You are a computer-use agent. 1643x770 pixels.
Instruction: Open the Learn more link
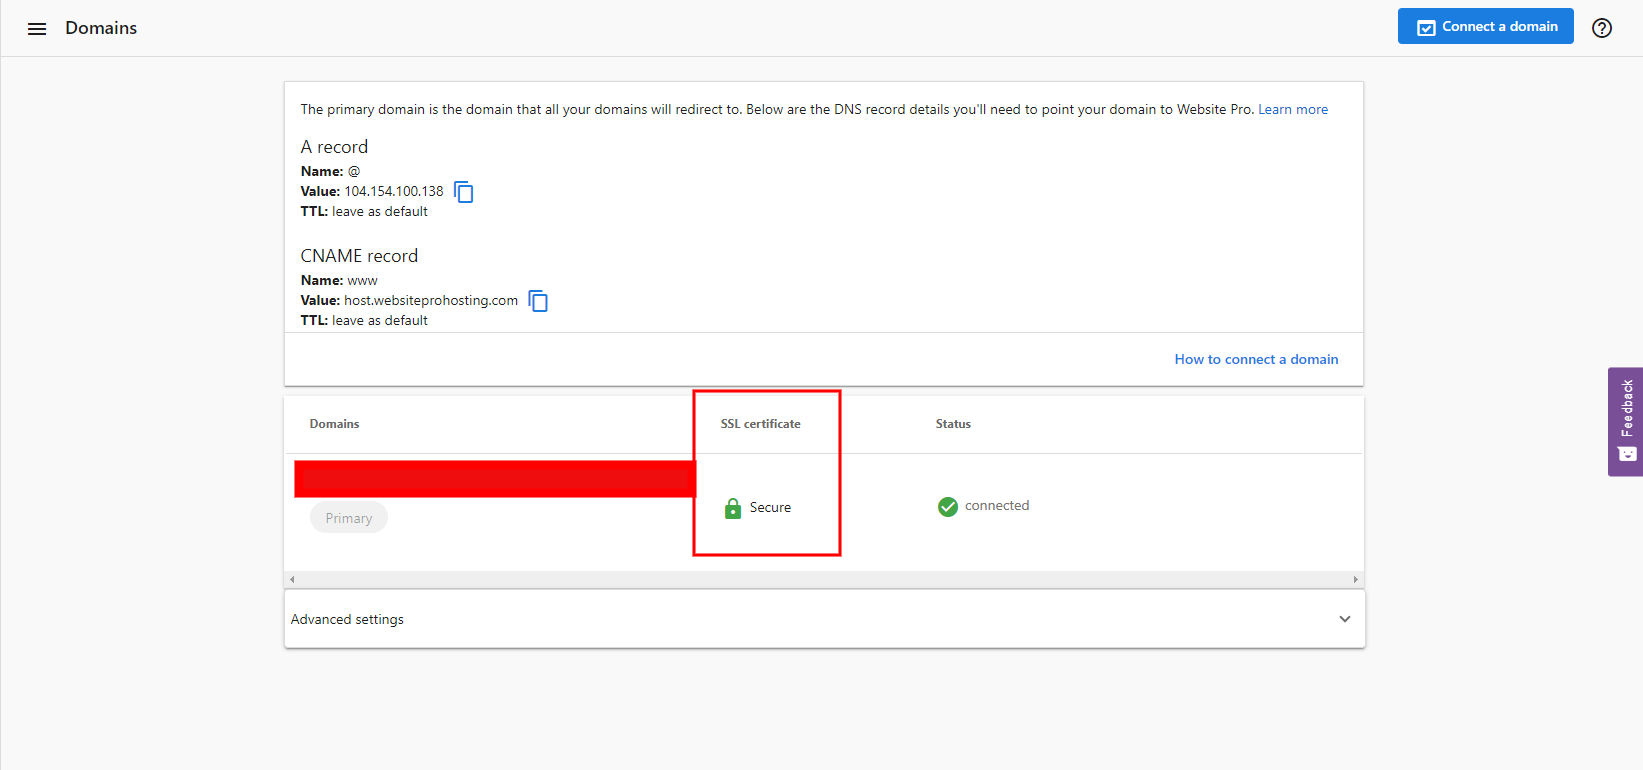(x=1292, y=110)
